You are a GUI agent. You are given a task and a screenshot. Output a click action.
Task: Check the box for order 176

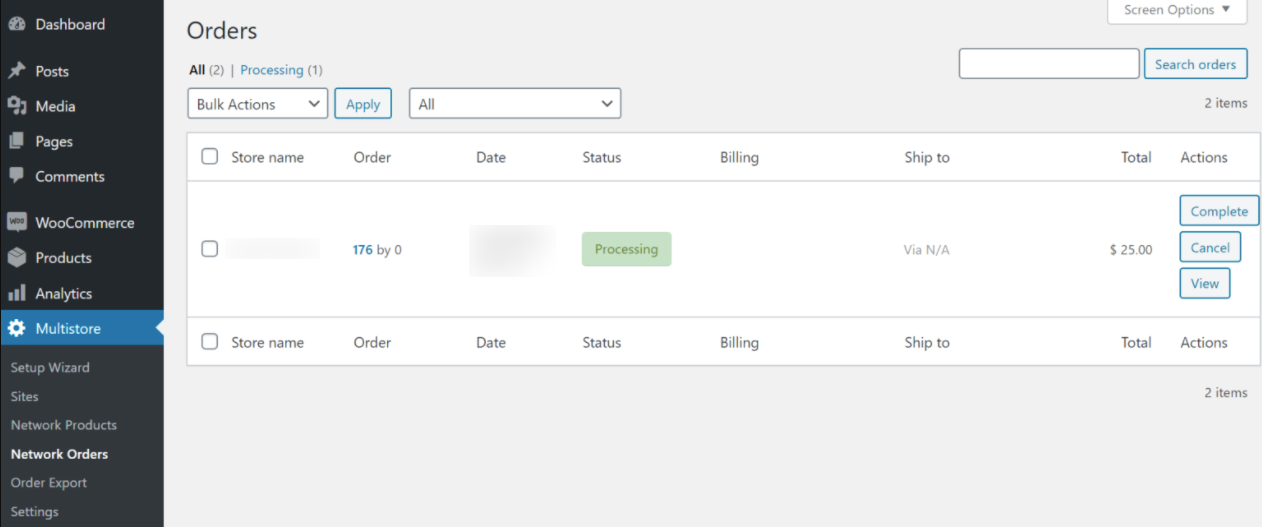[x=209, y=249]
